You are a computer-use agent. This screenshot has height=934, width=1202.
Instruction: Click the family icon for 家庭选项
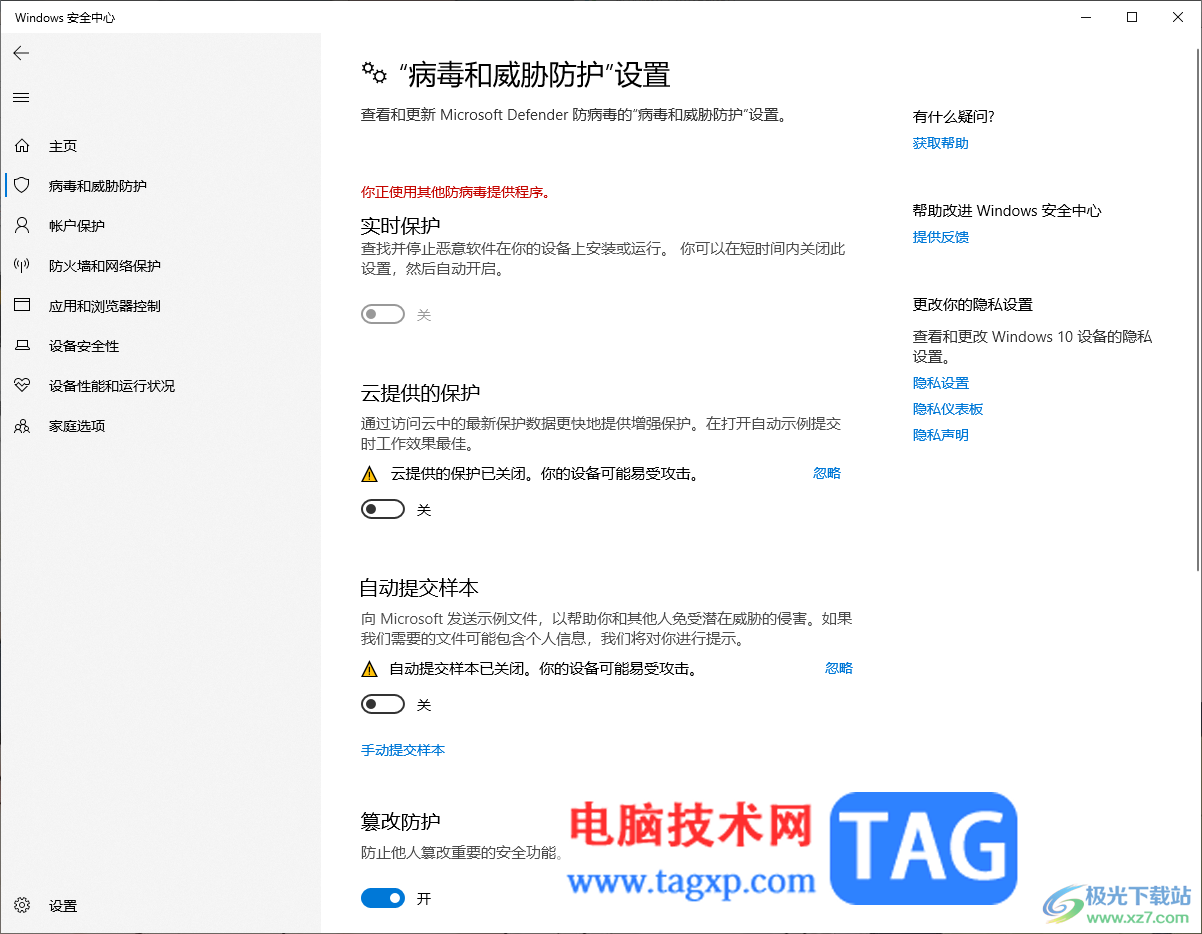pyautogui.click(x=22, y=426)
